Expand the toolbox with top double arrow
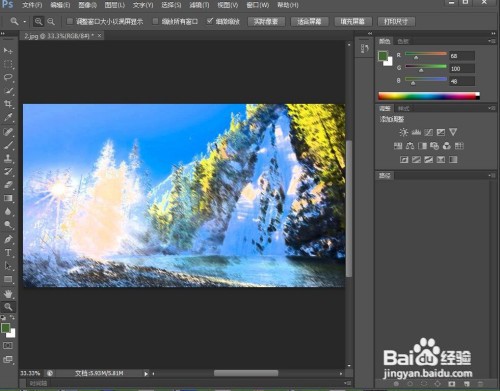 (3, 33)
